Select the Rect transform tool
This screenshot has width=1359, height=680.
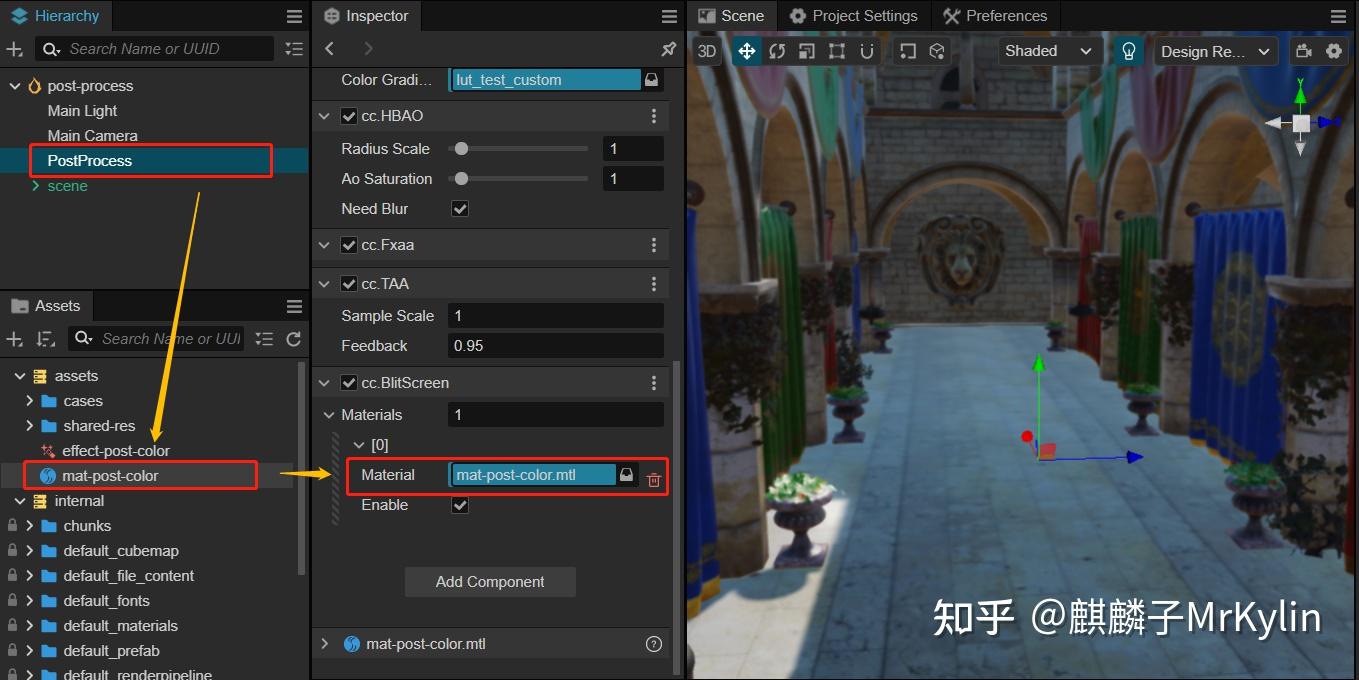point(836,50)
